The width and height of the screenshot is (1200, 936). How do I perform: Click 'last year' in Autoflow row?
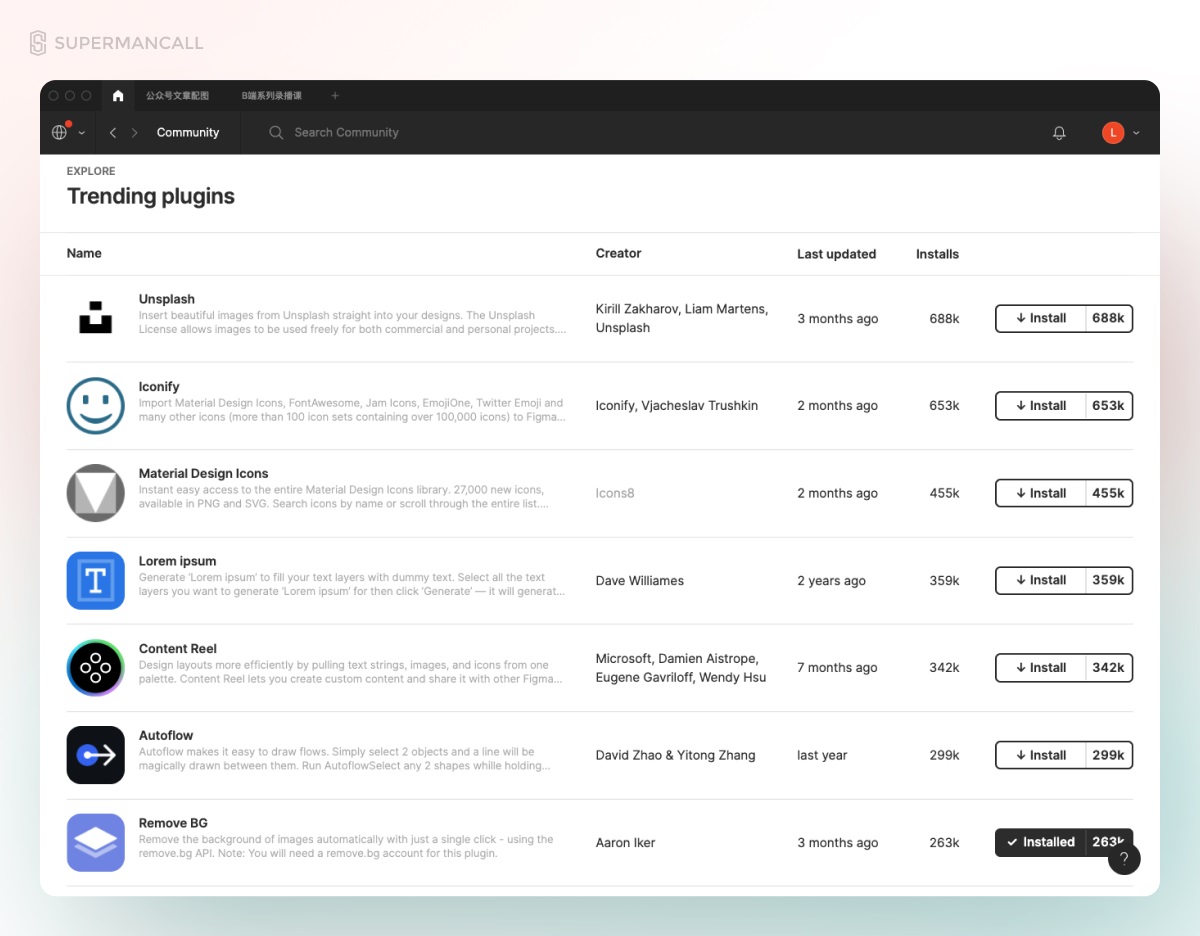822,755
